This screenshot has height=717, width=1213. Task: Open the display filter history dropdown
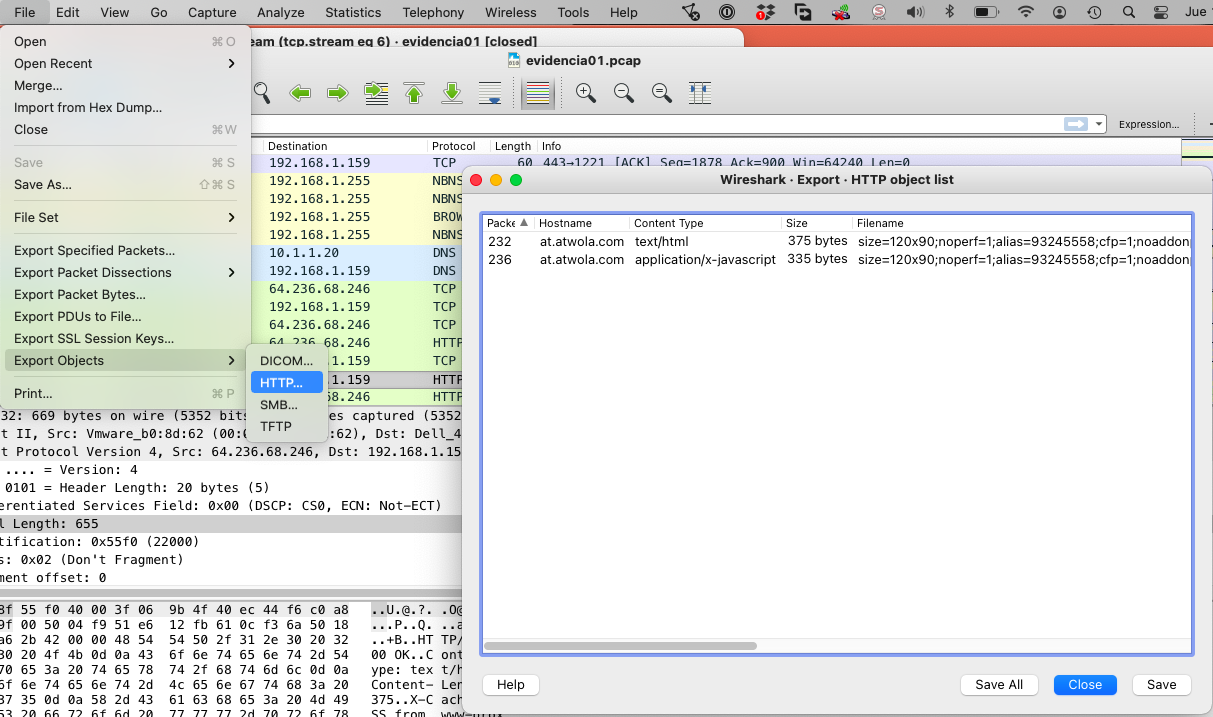(1100, 124)
